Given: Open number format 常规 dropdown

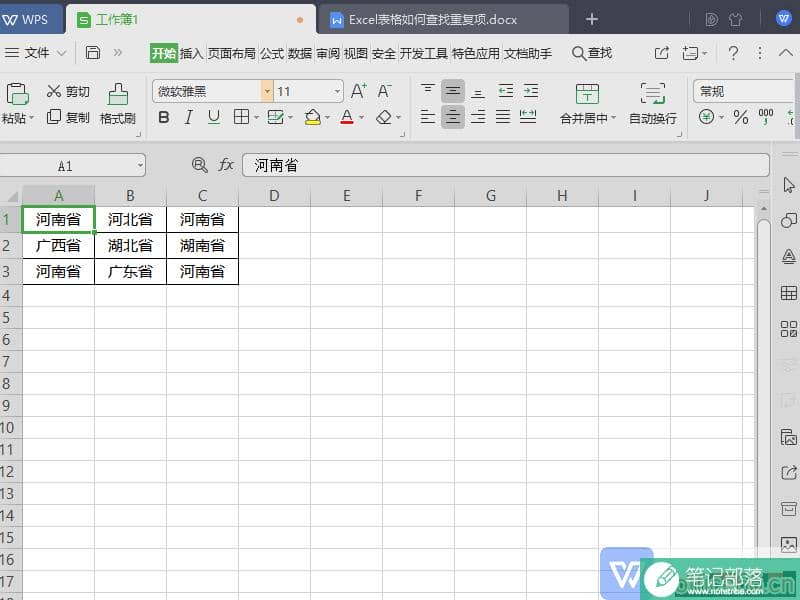Looking at the screenshot, I should coord(743,91).
